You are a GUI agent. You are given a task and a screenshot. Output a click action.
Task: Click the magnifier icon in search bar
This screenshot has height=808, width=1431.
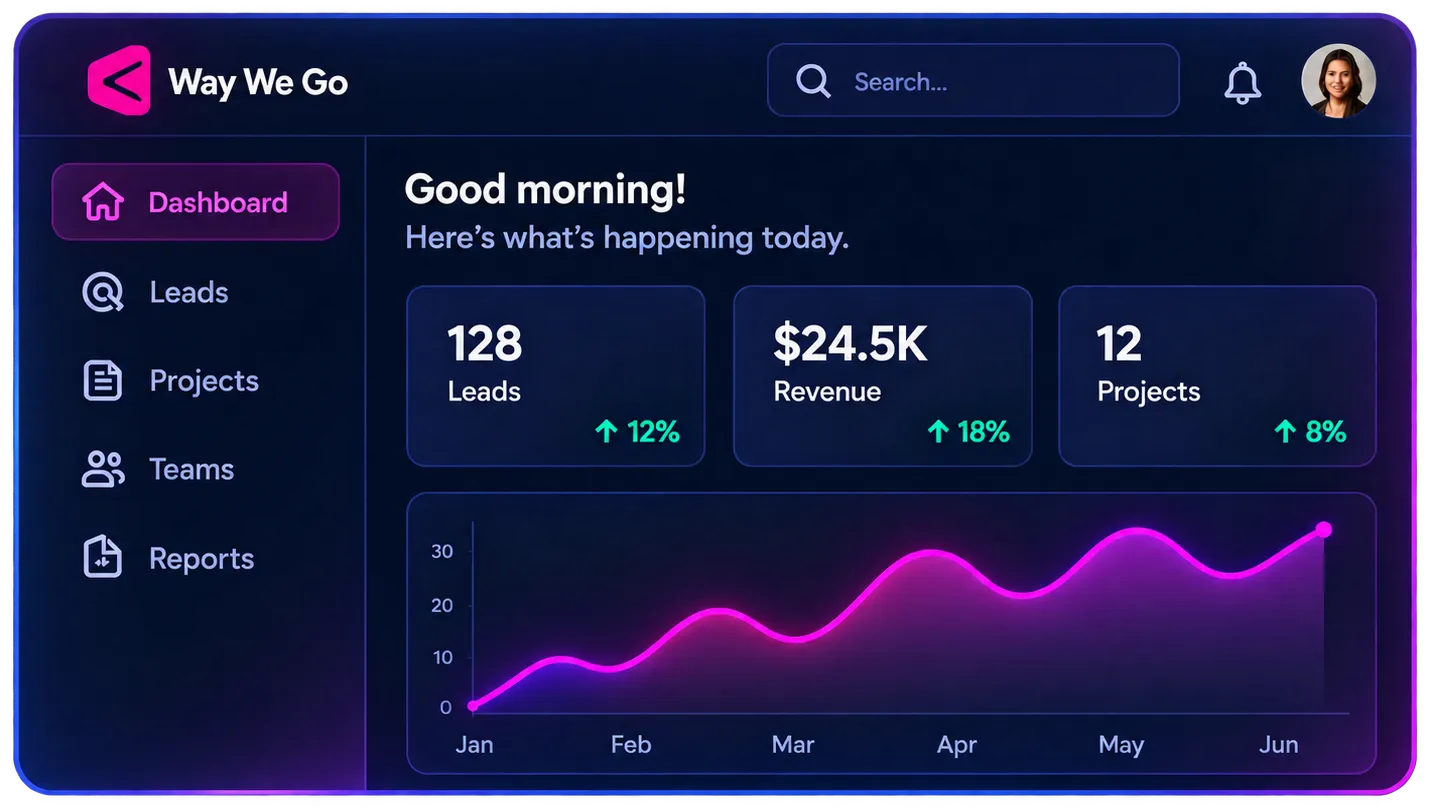pyautogui.click(x=813, y=81)
